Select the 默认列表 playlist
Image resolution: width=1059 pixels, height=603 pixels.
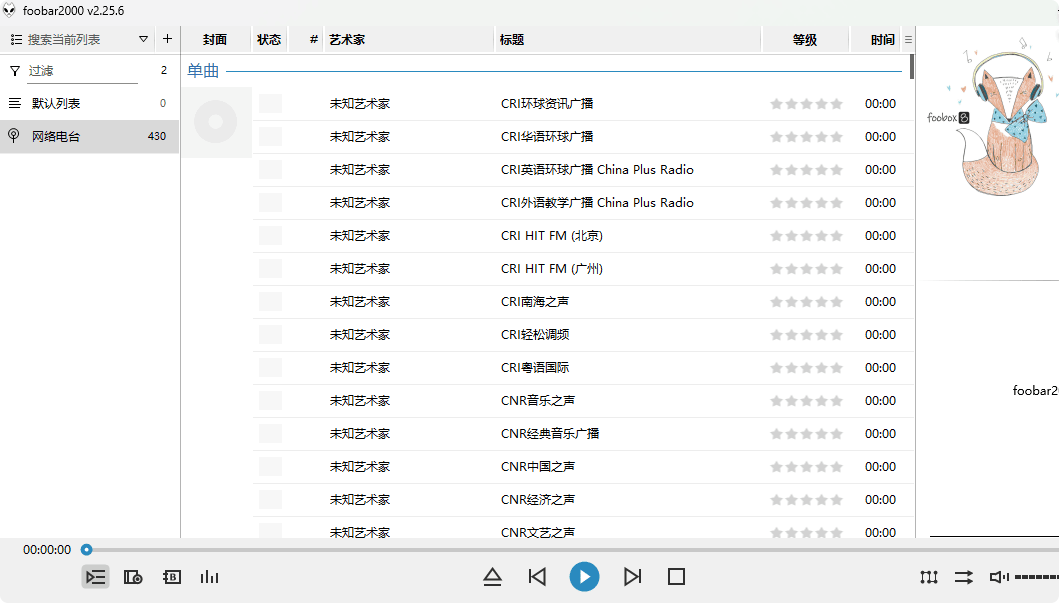89,103
